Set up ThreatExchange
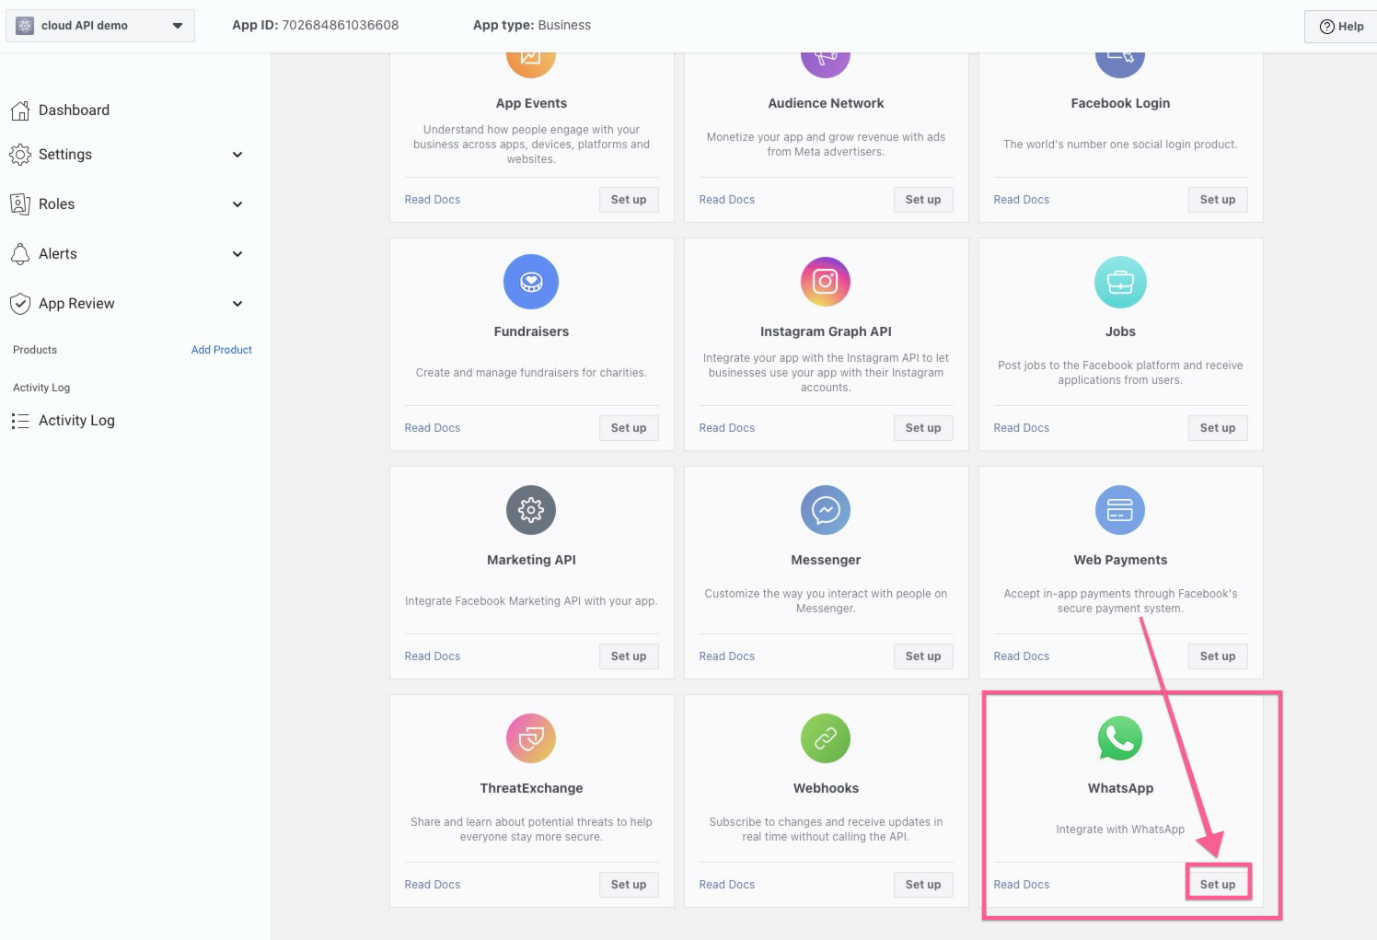 [x=628, y=884]
